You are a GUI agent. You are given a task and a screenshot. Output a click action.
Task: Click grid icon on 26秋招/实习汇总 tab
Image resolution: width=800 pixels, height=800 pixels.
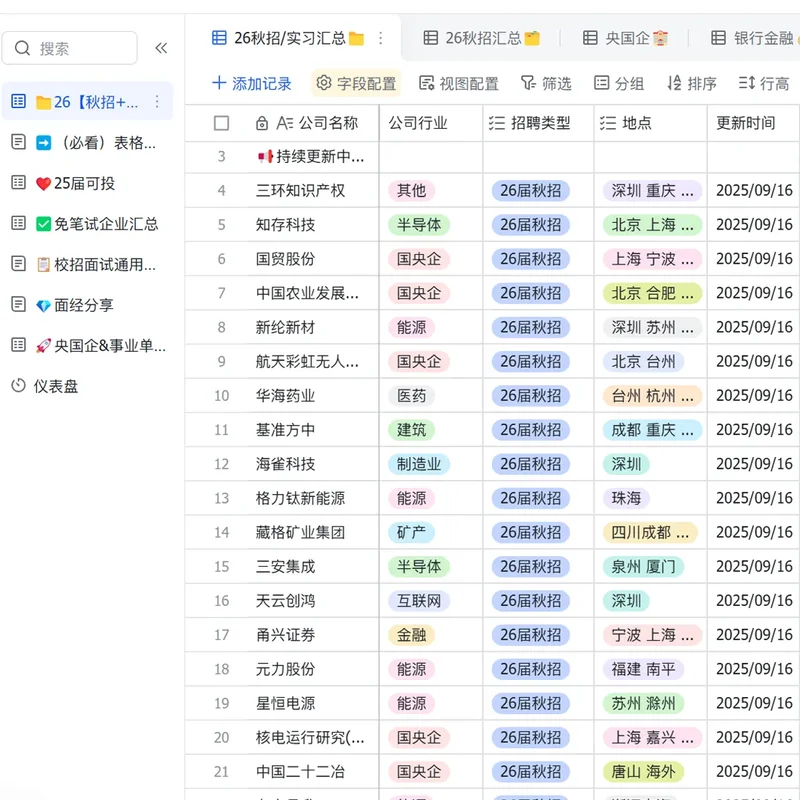pos(219,38)
